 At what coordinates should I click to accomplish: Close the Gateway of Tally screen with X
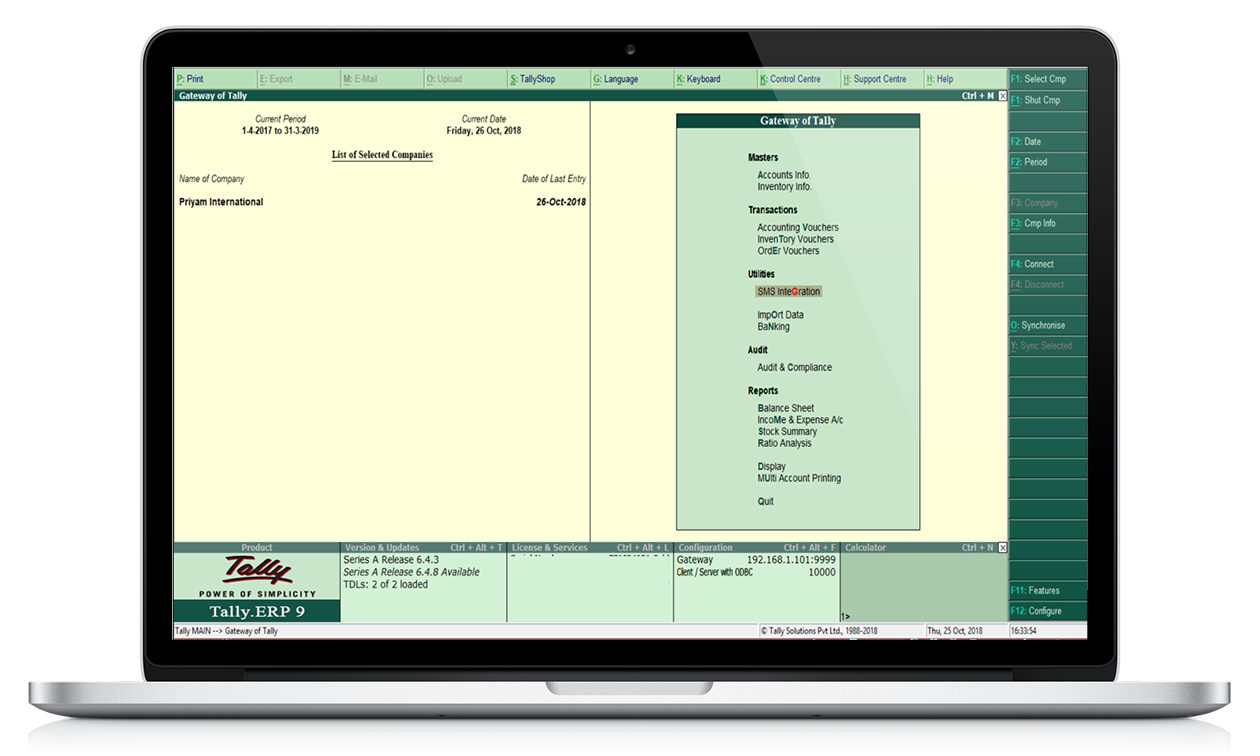coord(1003,96)
